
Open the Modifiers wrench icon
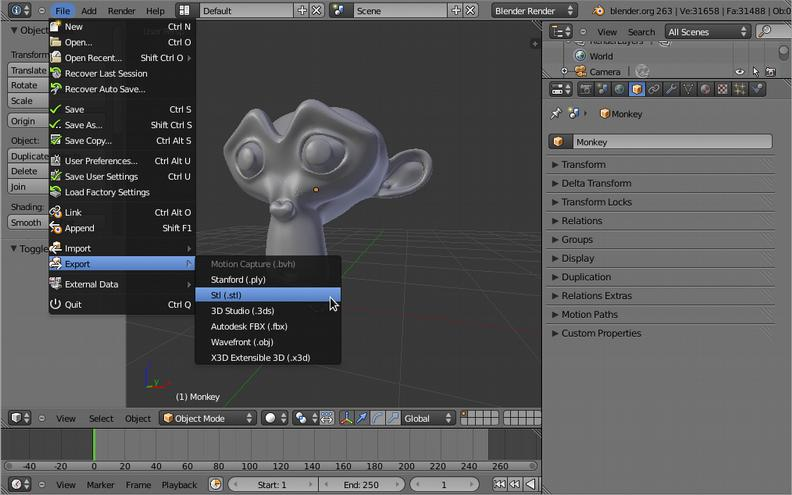point(671,89)
